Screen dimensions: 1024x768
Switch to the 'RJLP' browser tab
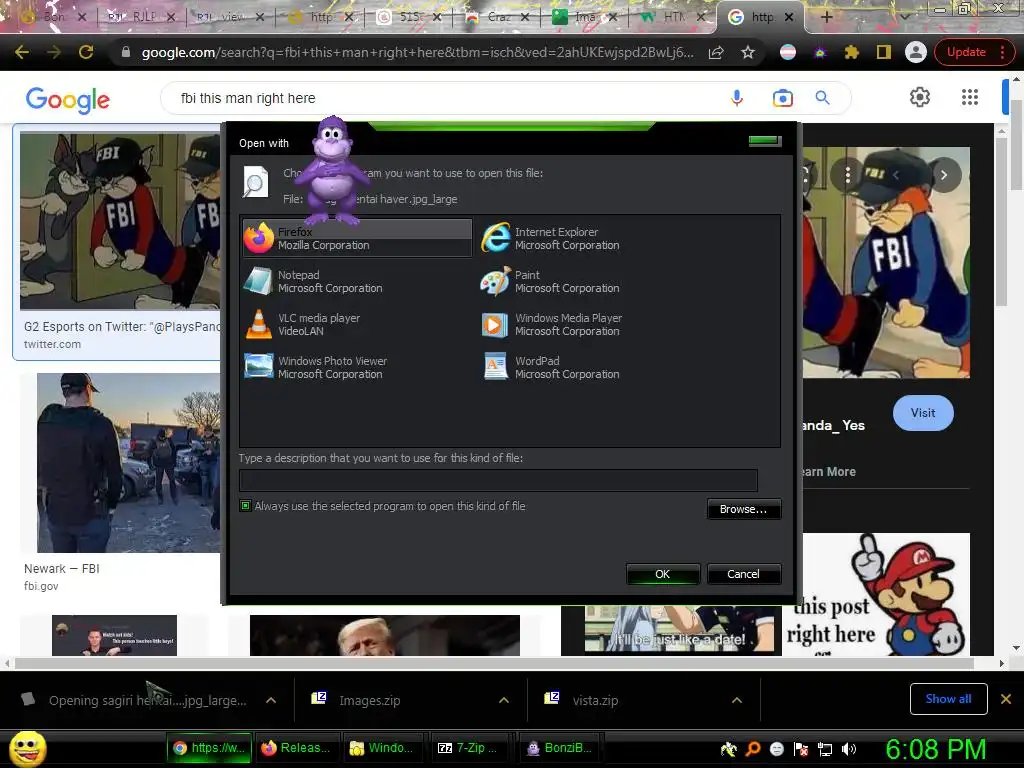click(144, 17)
